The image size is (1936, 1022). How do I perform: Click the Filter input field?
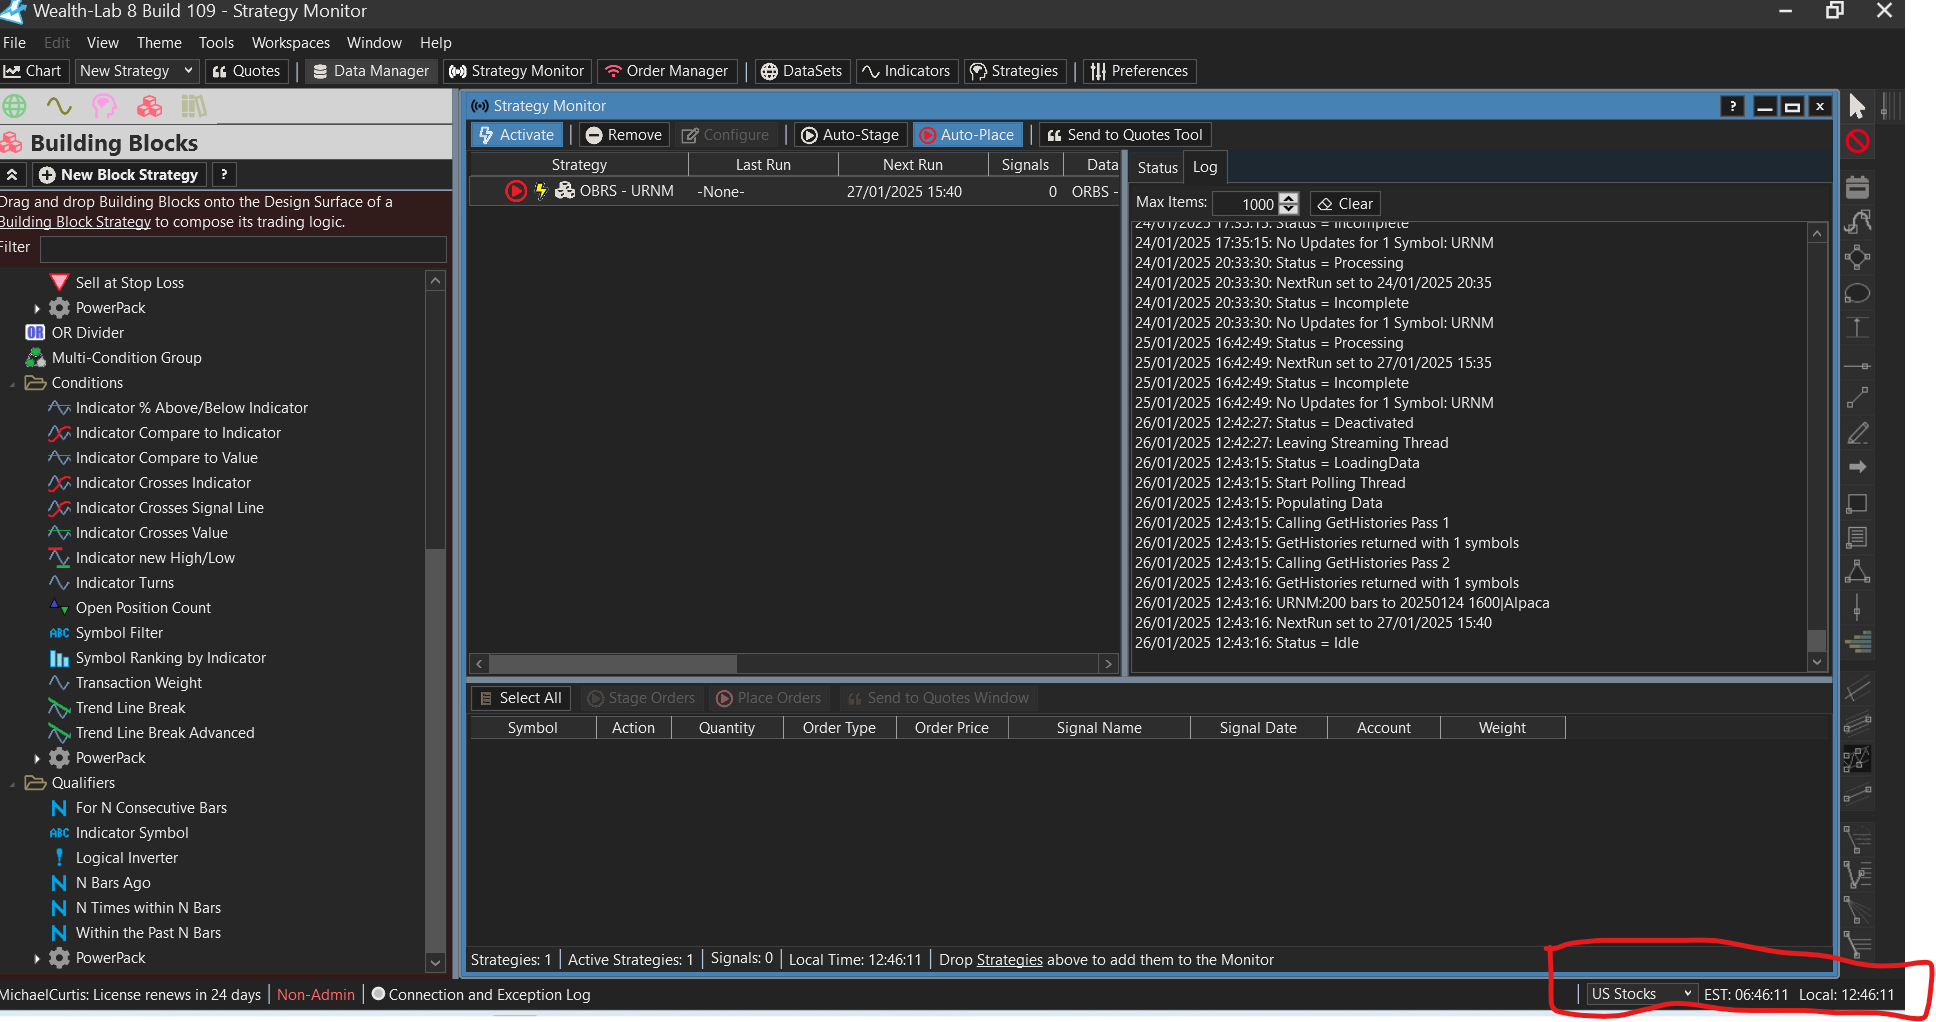tap(243, 248)
